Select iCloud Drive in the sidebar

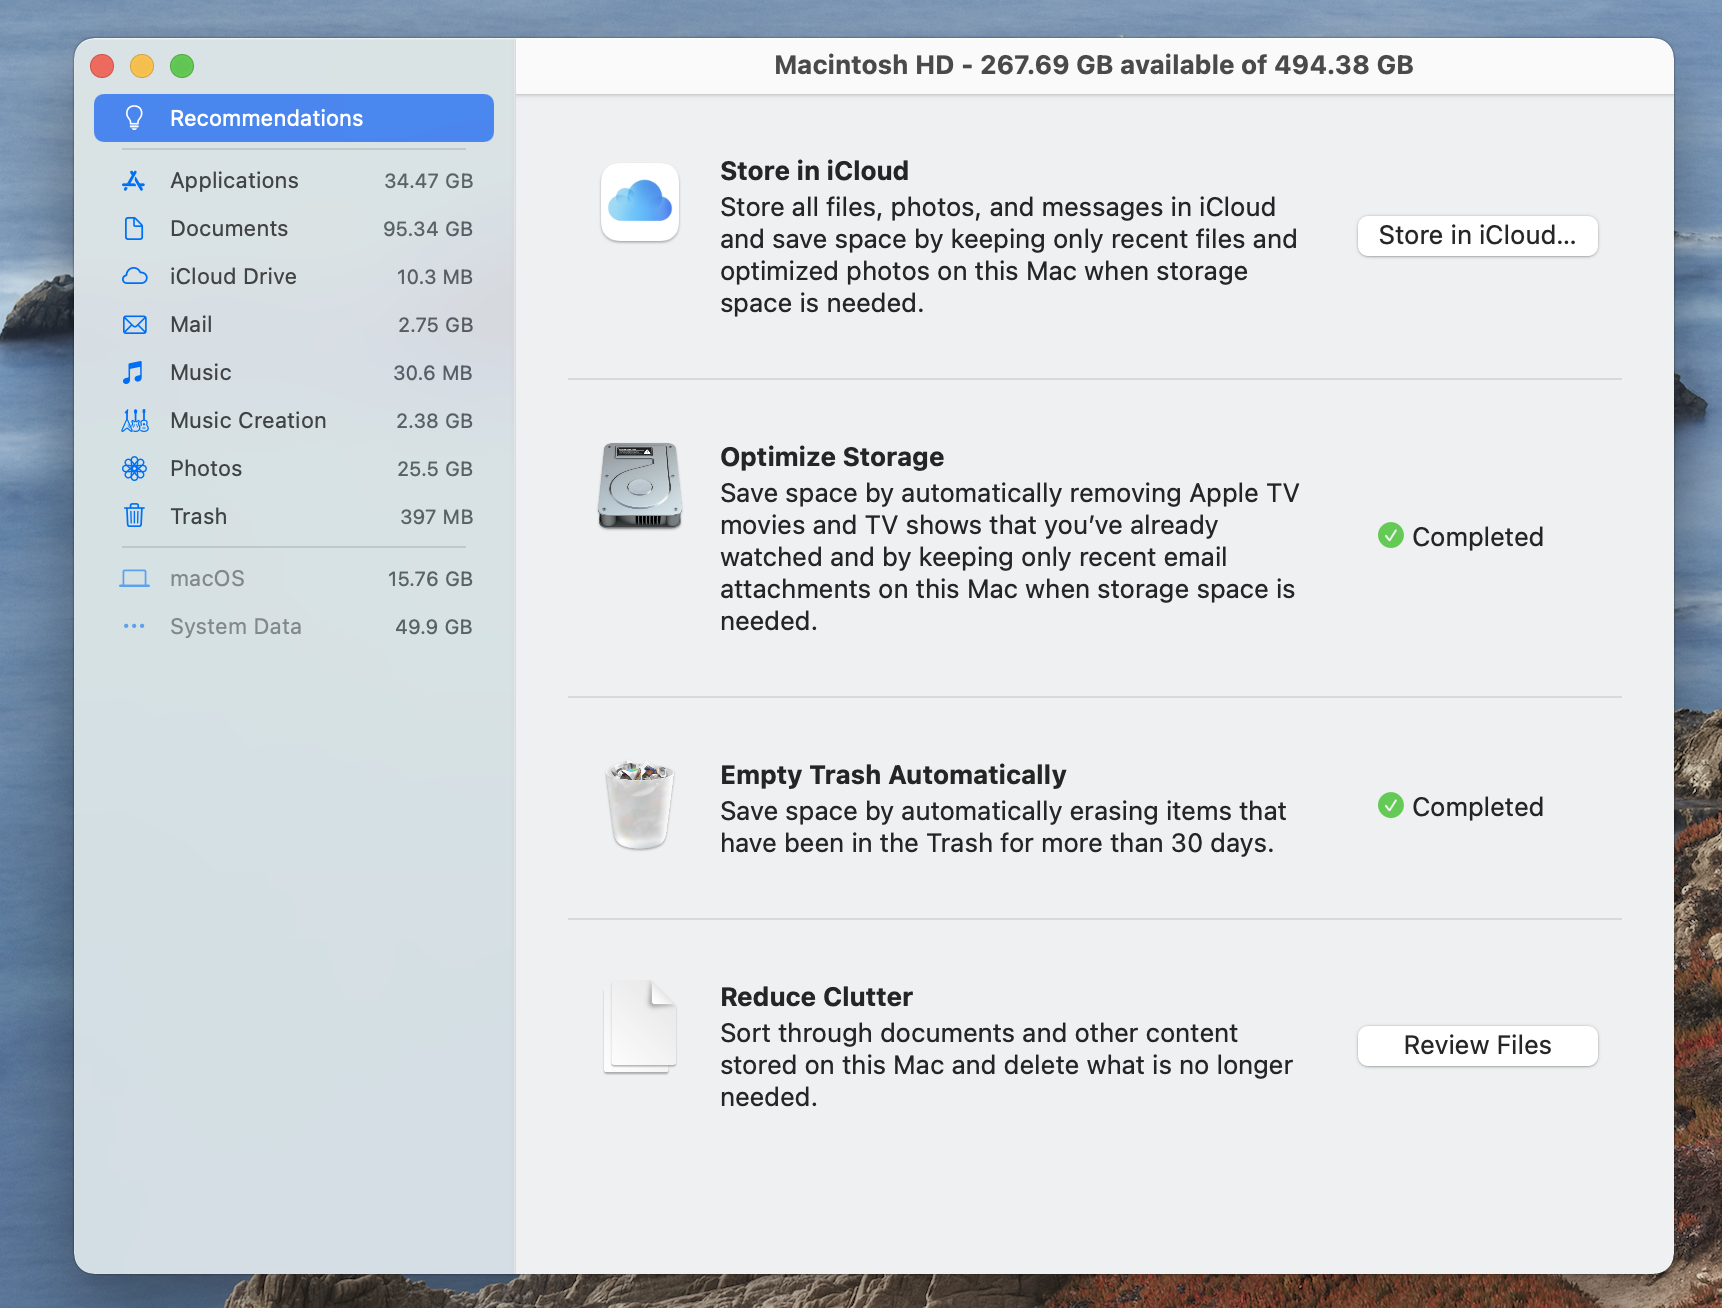[294, 277]
